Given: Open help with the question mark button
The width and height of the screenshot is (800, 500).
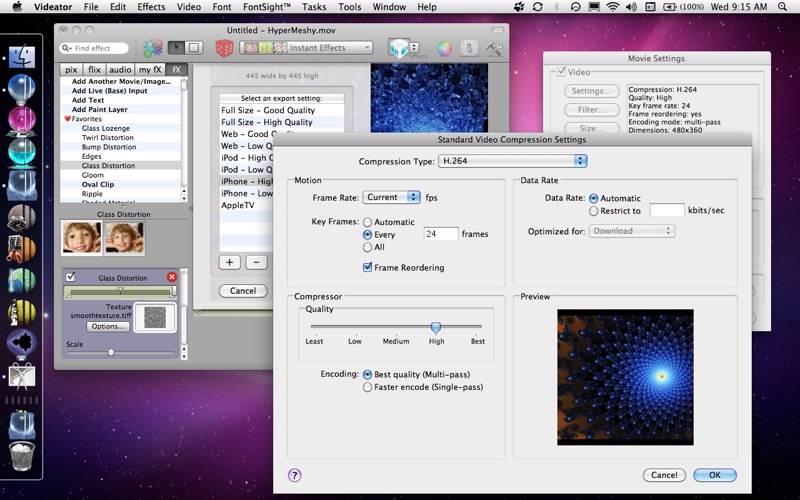Looking at the screenshot, I should tap(294, 475).
